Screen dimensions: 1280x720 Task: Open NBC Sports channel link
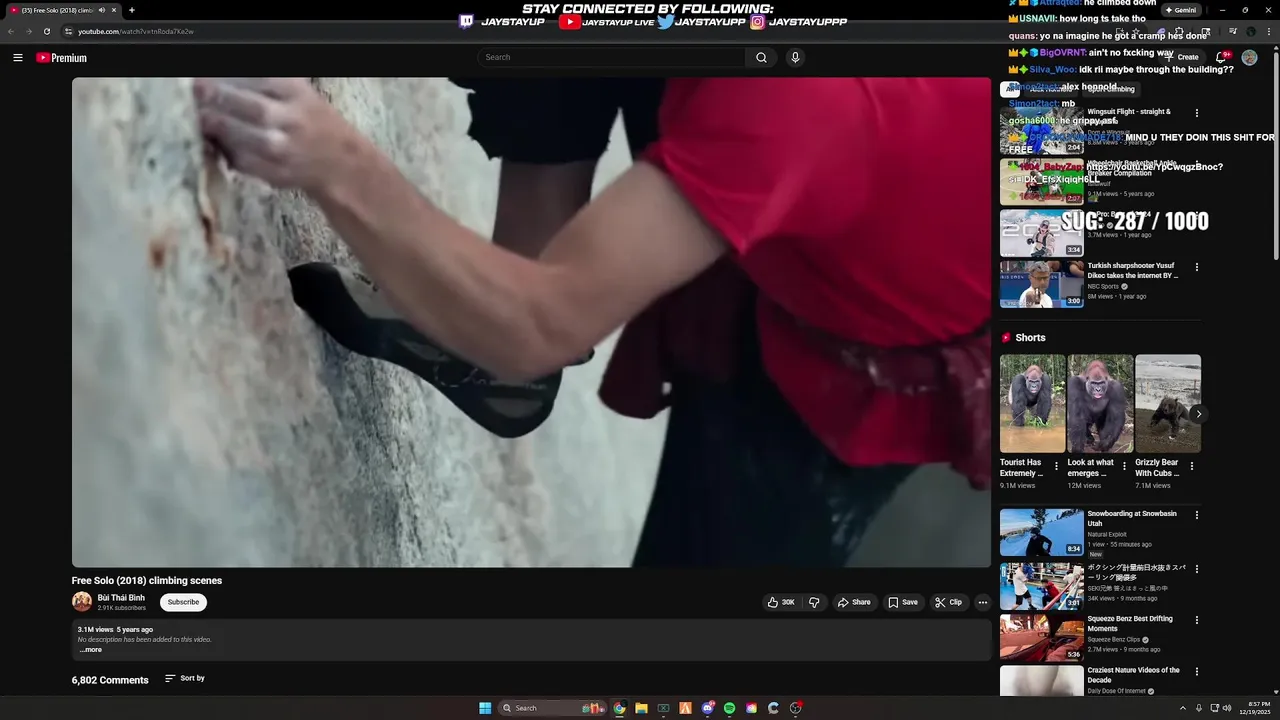(x=1103, y=287)
